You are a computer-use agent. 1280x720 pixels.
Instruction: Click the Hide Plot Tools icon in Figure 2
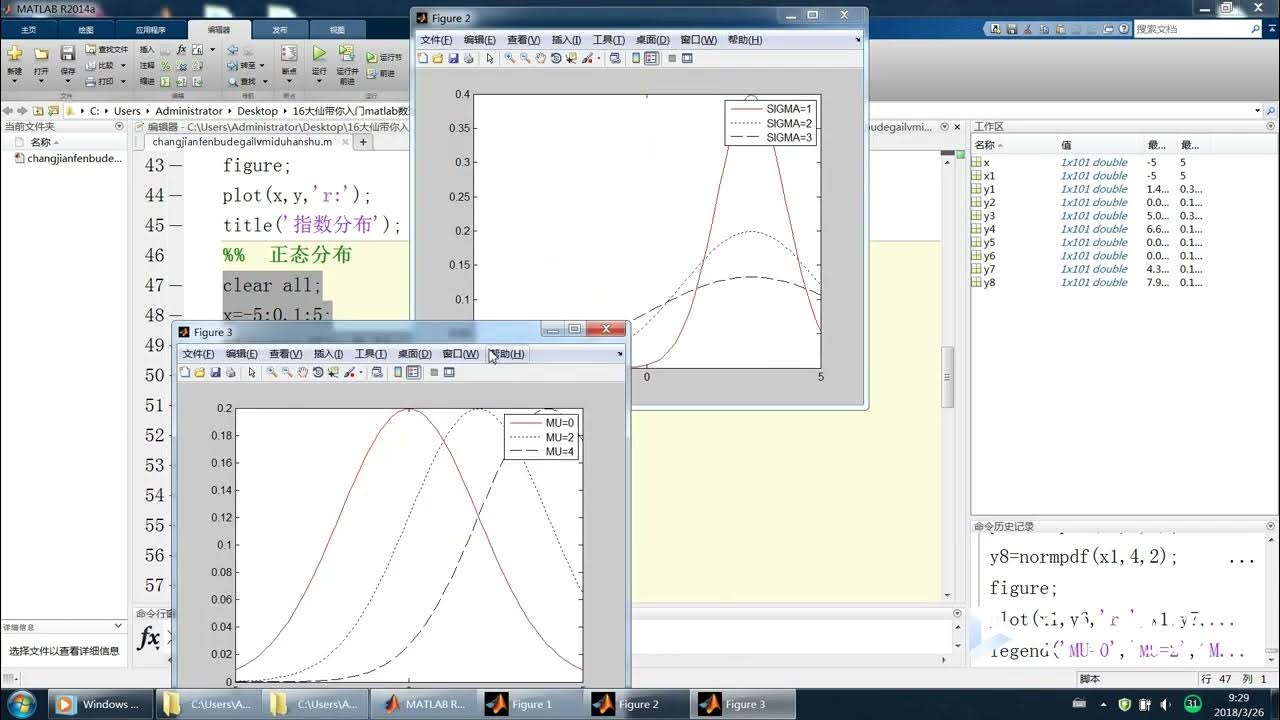point(672,58)
